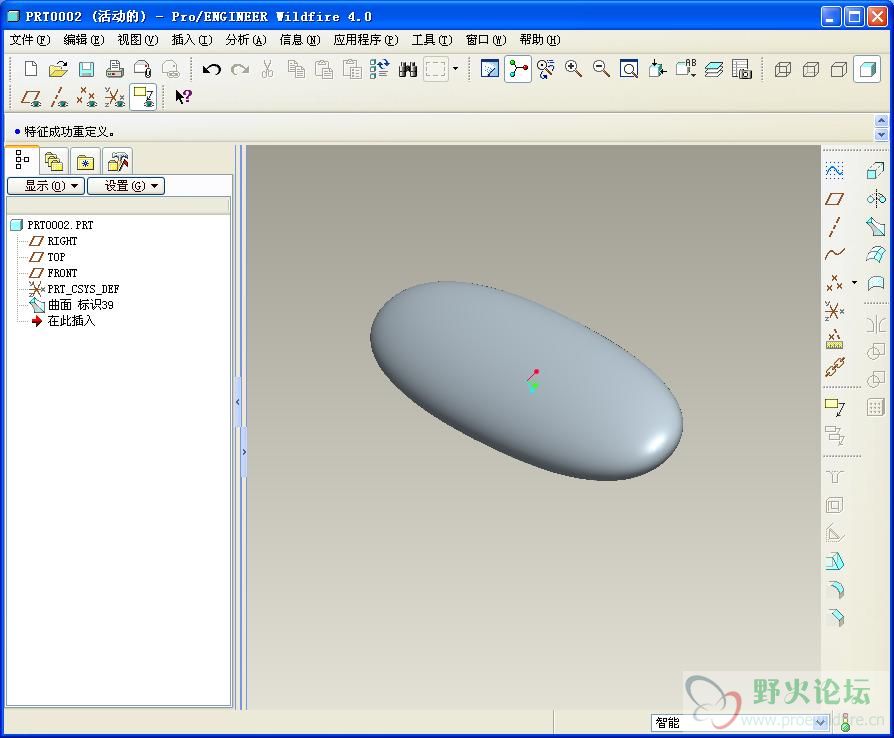The image size is (894, 738).
Task: Switch to no hidden display mode
Action: point(839,69)
